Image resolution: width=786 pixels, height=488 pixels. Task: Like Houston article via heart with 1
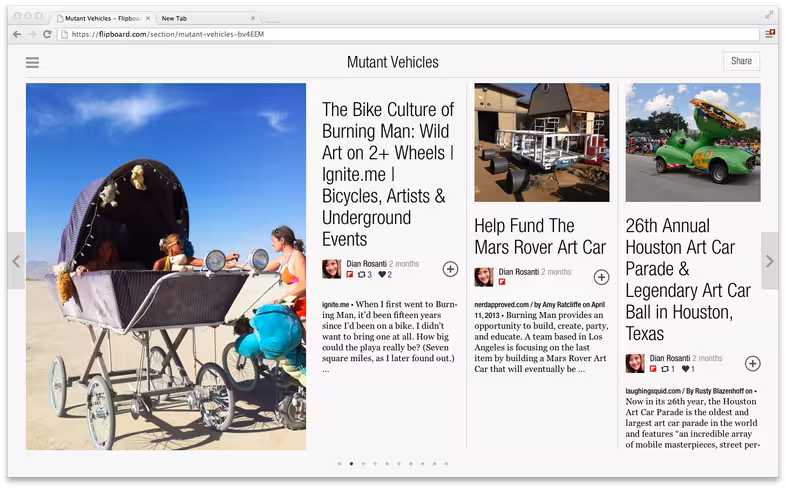688,369
